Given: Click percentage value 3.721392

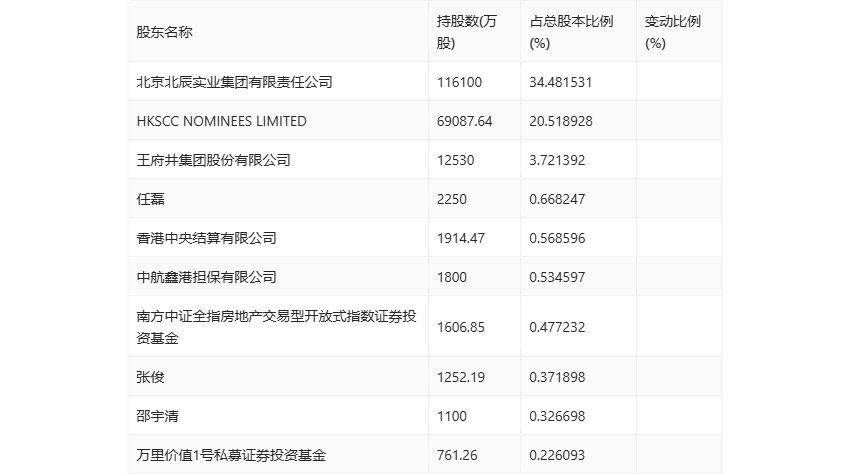Looking at the screenshot, I should (557, 161).
